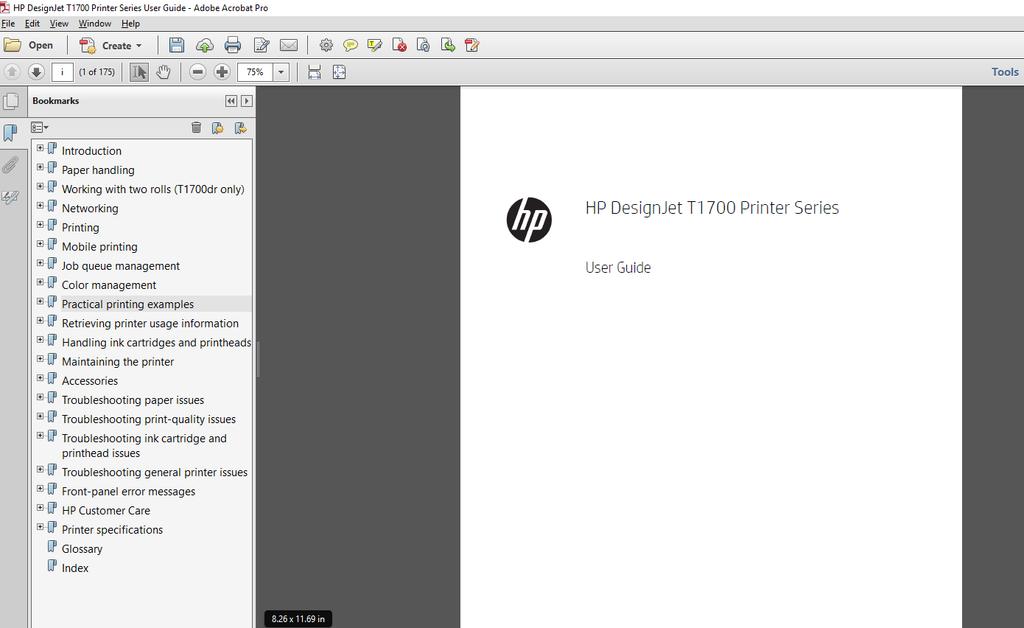Open the Window menu
1024x628 pixels.
click(x=95, y=24)
